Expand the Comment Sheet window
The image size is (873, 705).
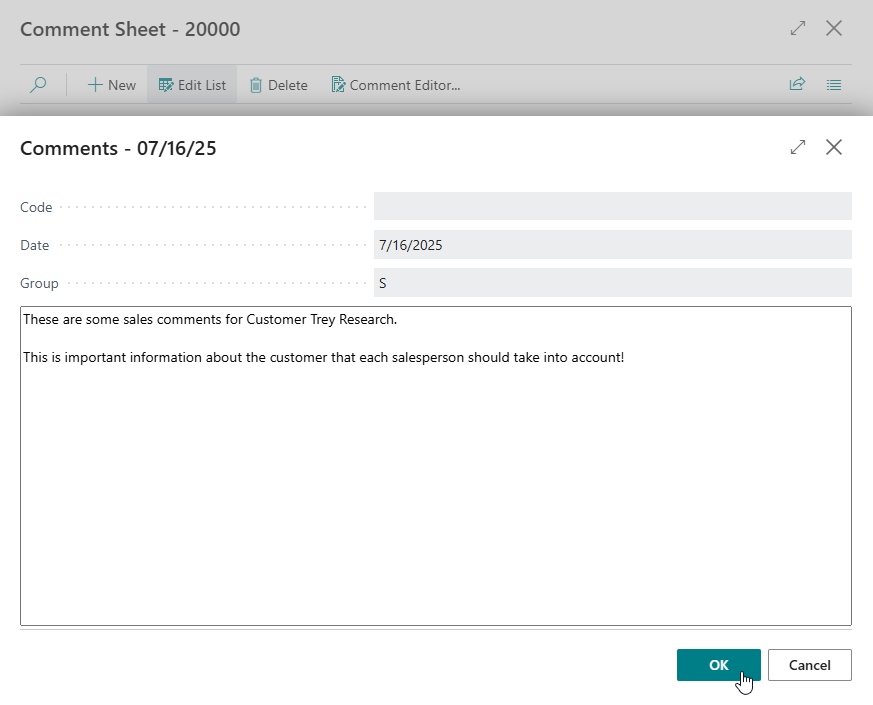pos(798,28)
